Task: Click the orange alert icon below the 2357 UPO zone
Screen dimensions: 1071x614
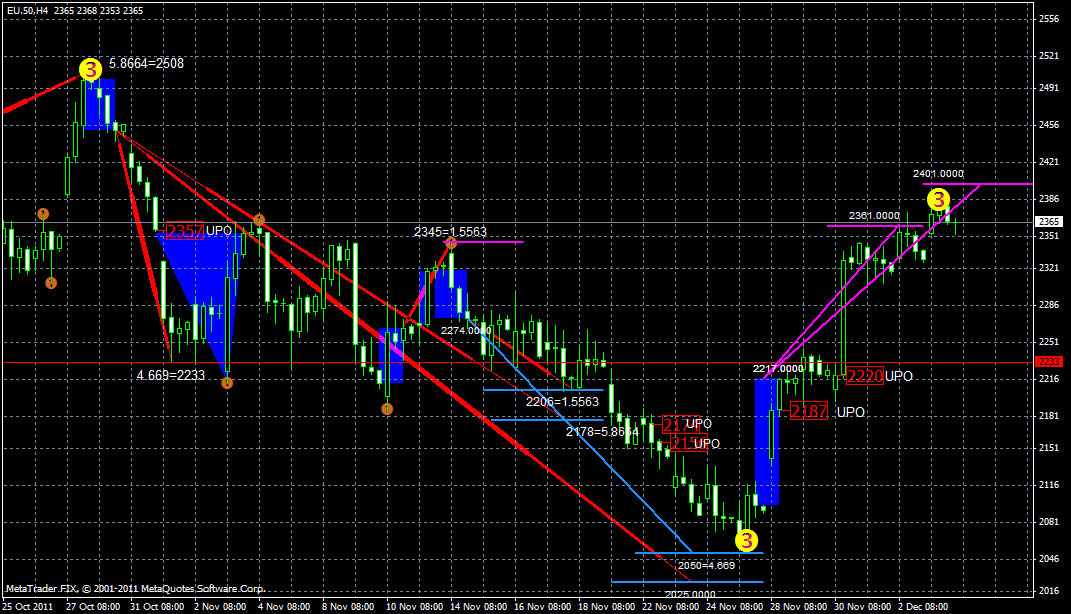Action: pos(227,383)
